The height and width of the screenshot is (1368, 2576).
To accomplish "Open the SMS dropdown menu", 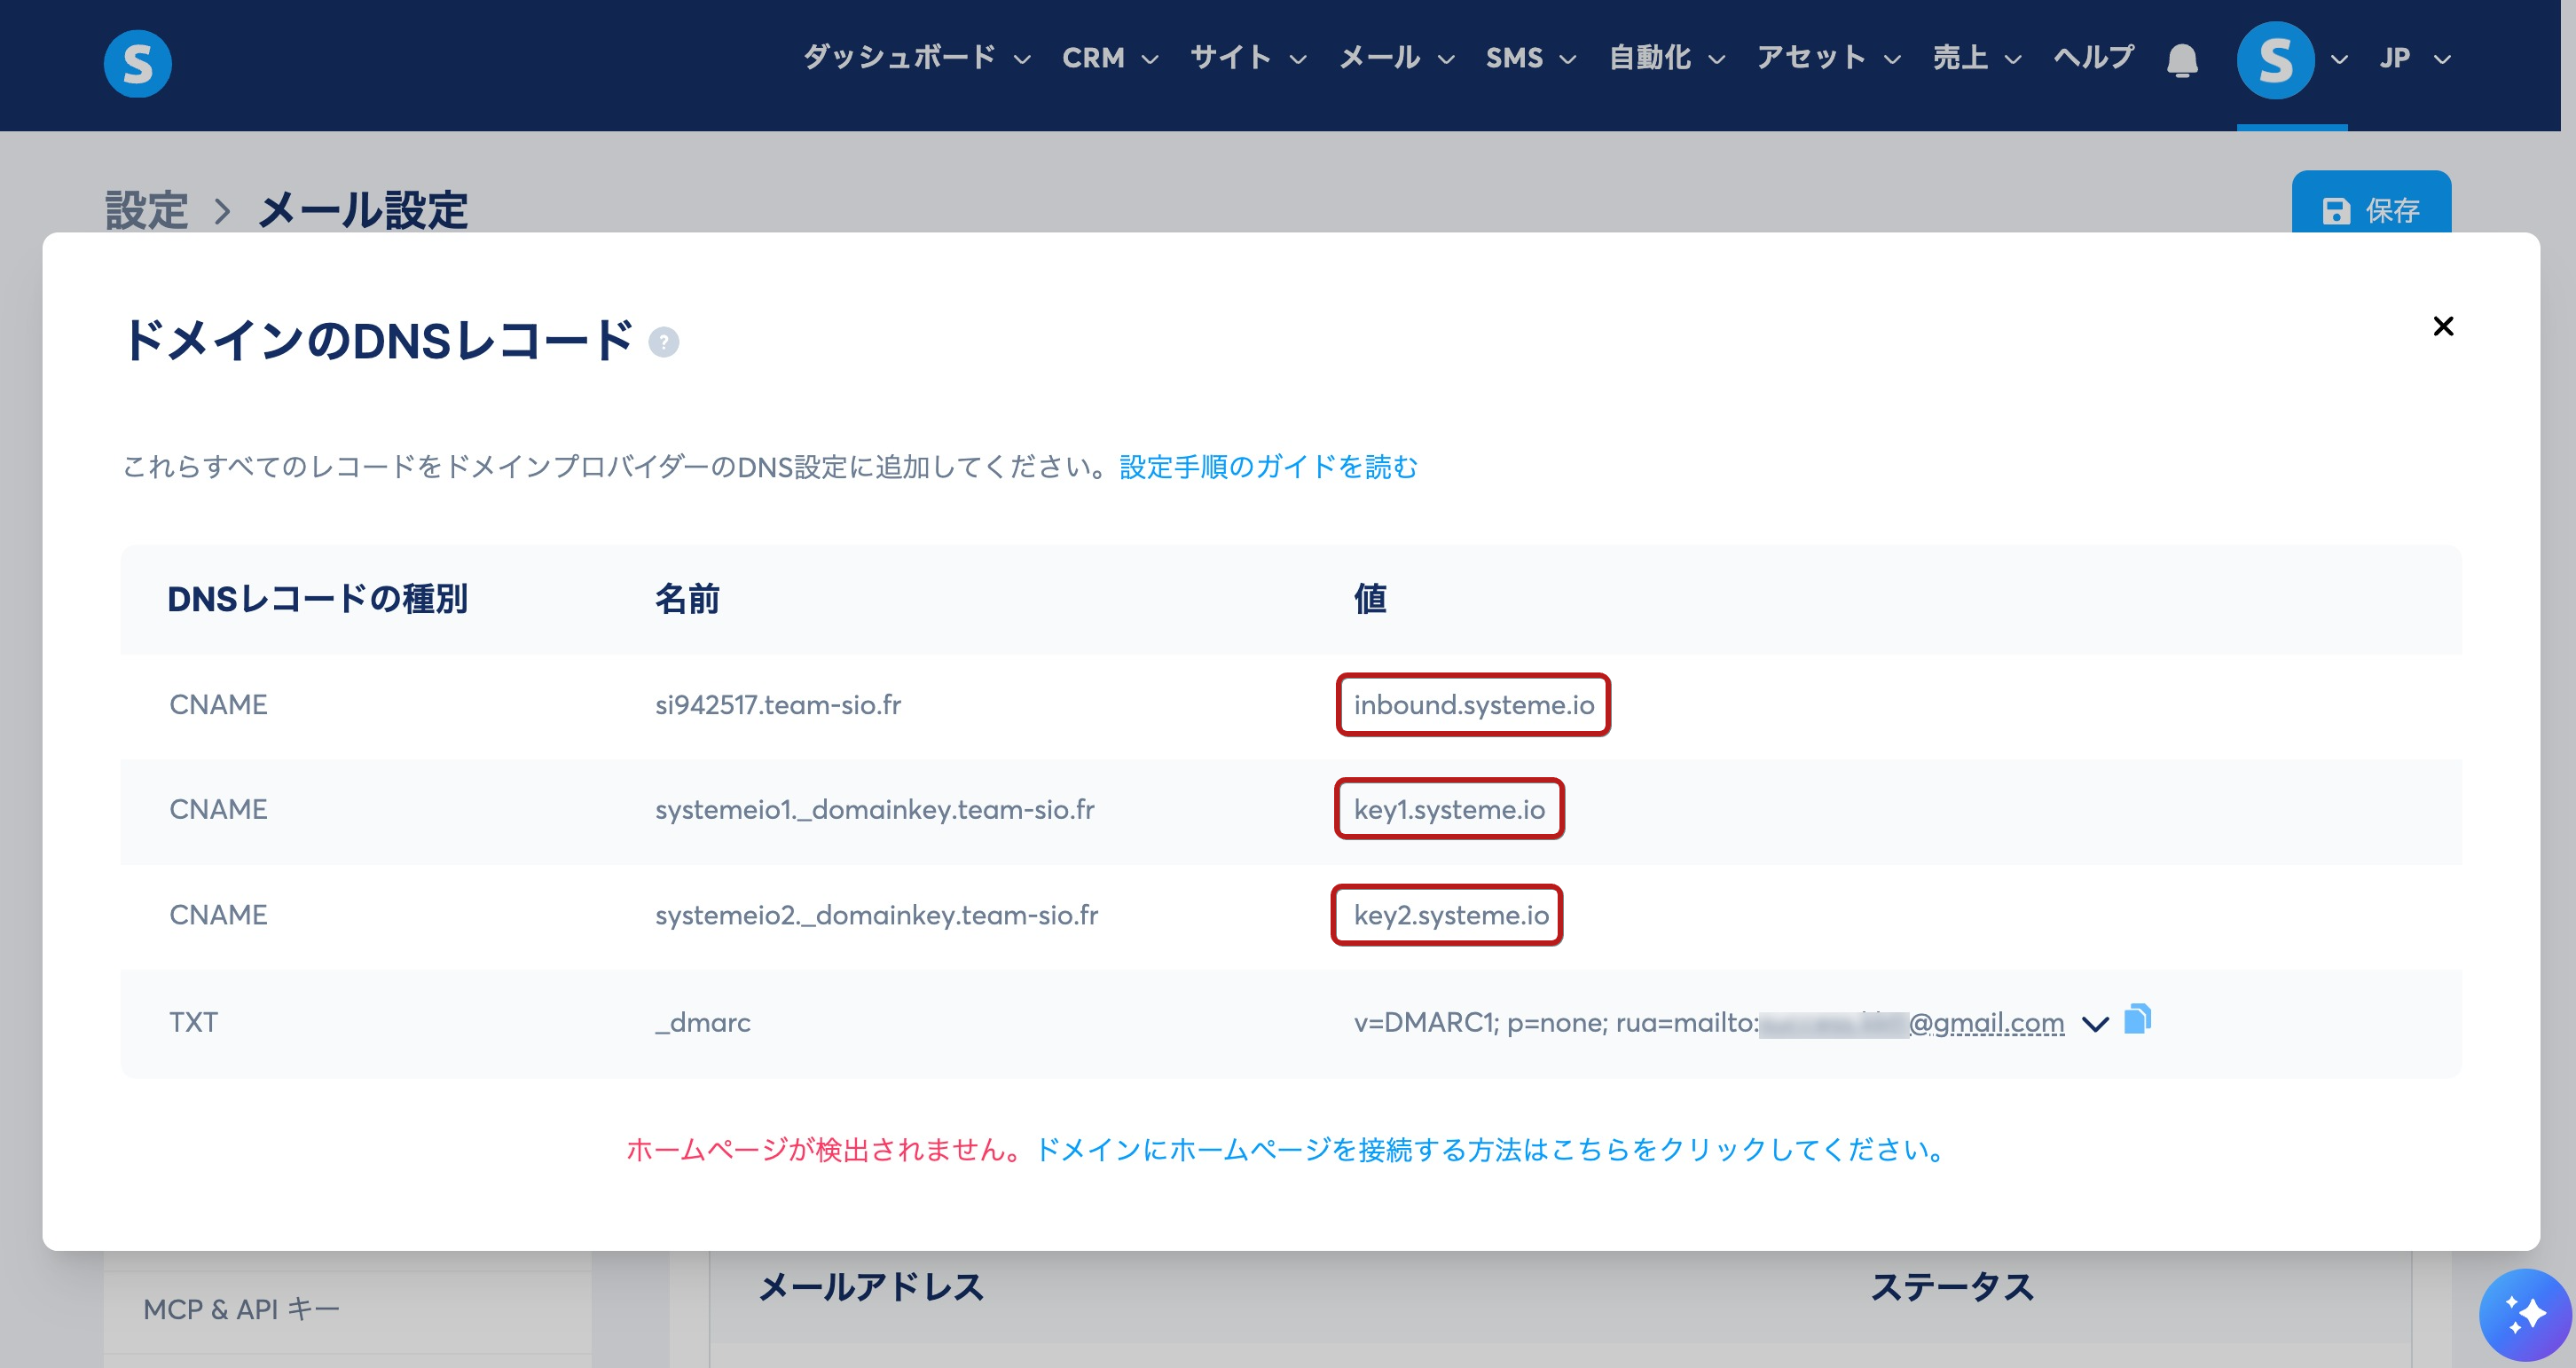I will pos(1531,58).
